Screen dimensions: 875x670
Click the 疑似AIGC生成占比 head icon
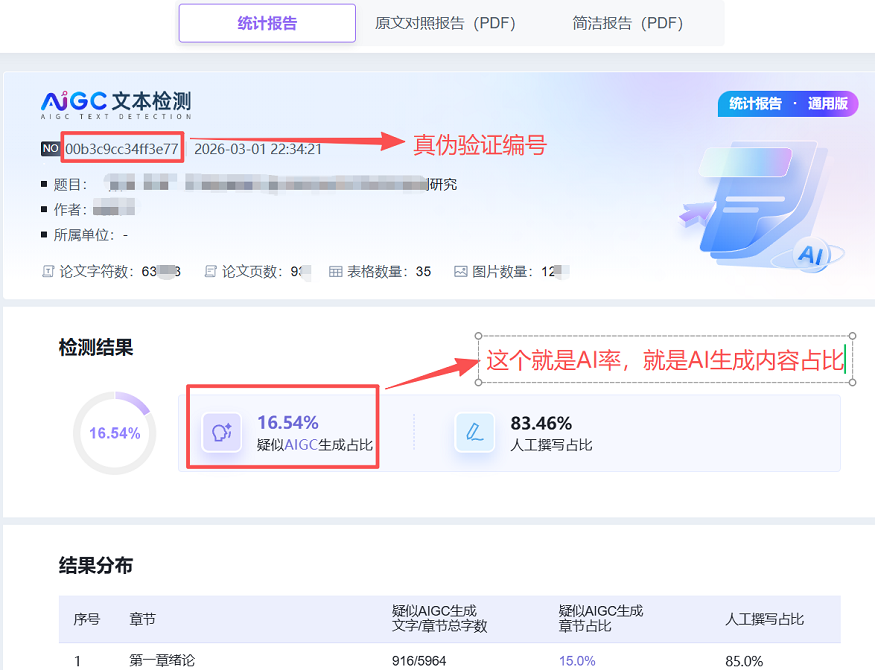coord(222,432)
